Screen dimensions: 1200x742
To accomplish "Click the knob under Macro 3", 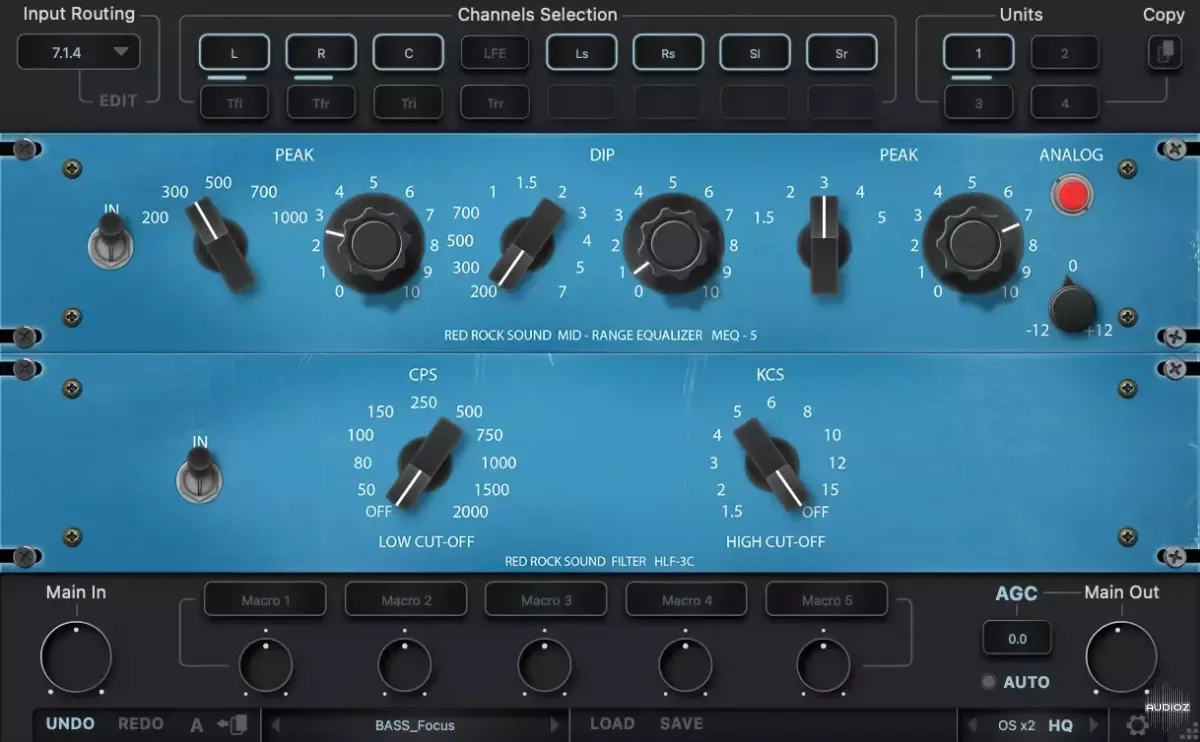I will (x=545, y=665).
